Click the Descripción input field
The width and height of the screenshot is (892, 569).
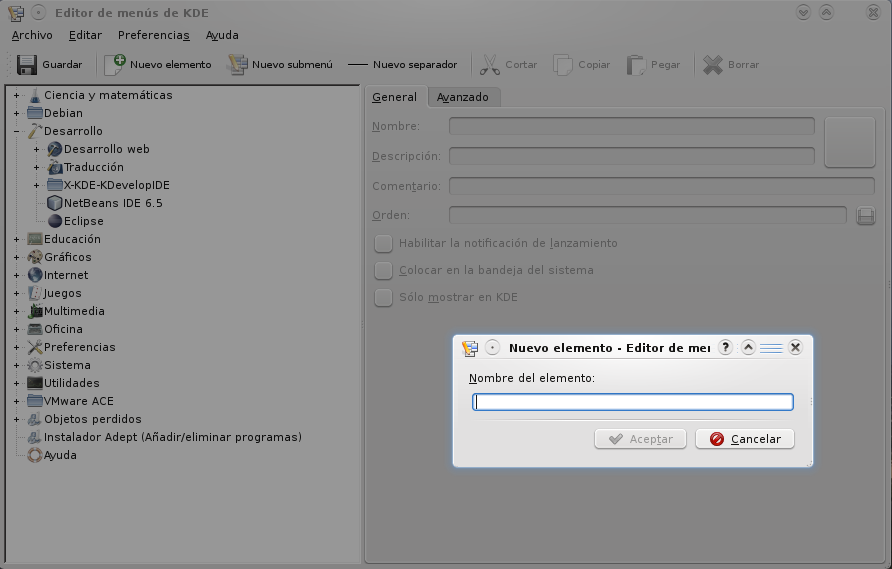[631, 156]
